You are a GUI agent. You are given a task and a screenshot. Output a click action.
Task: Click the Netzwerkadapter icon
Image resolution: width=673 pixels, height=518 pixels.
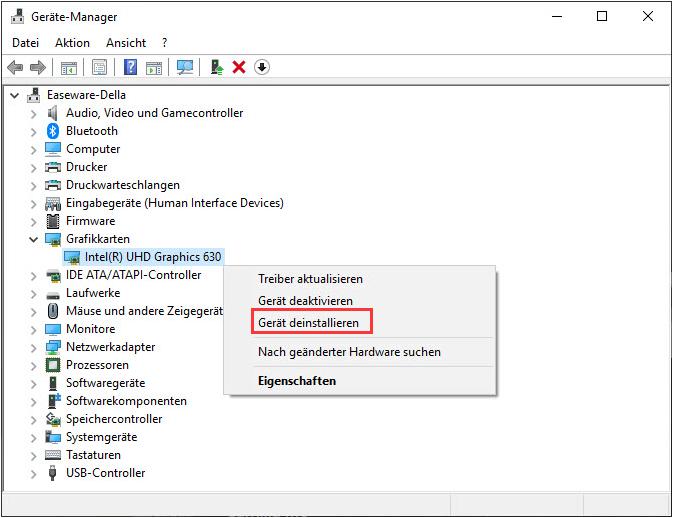53,347
